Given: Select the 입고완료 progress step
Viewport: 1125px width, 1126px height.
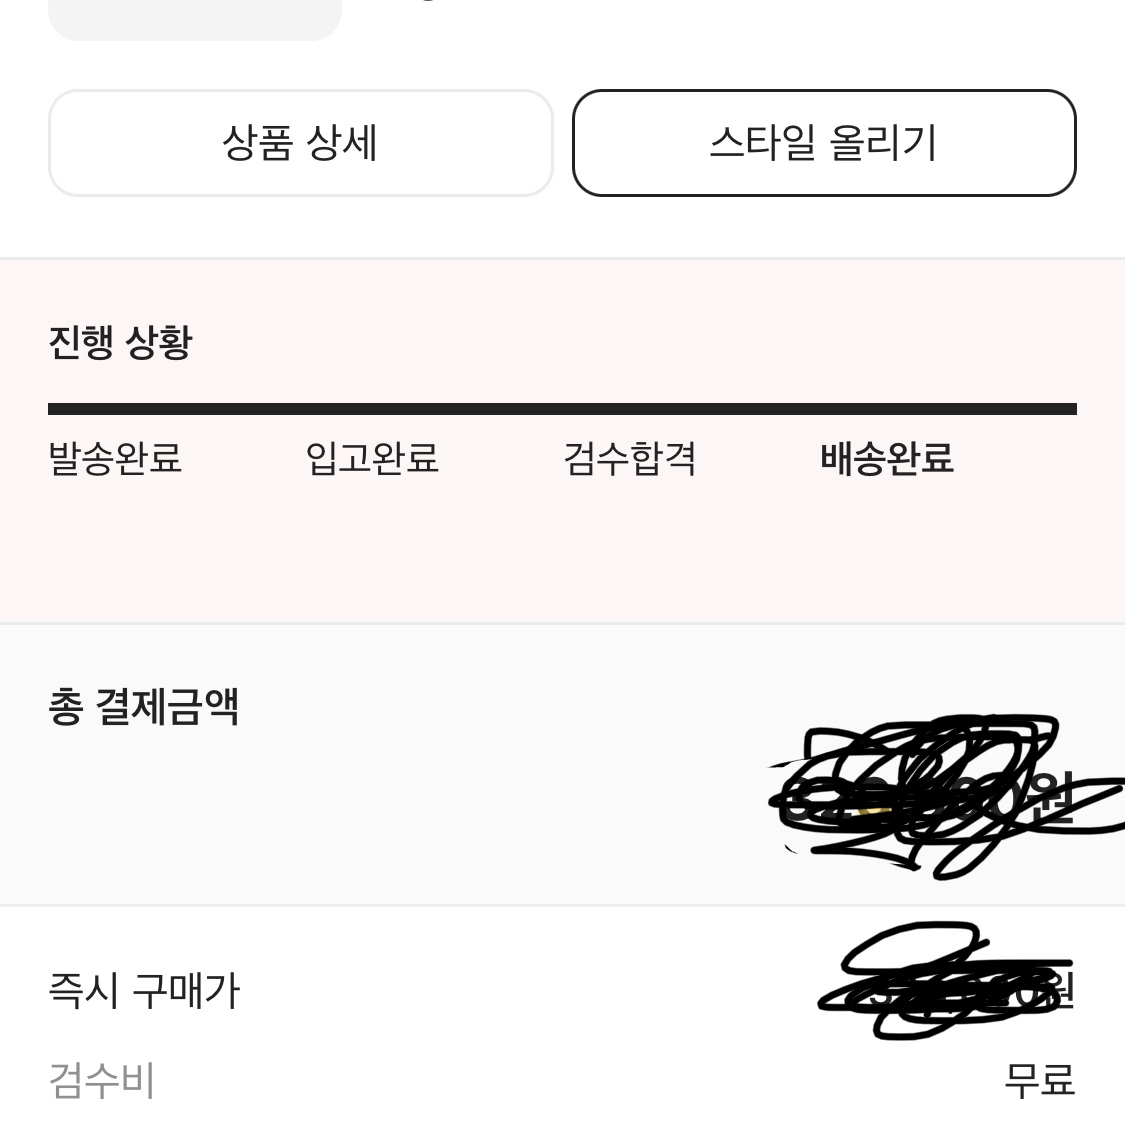Looking at the screenshot, I should (372, 458).
